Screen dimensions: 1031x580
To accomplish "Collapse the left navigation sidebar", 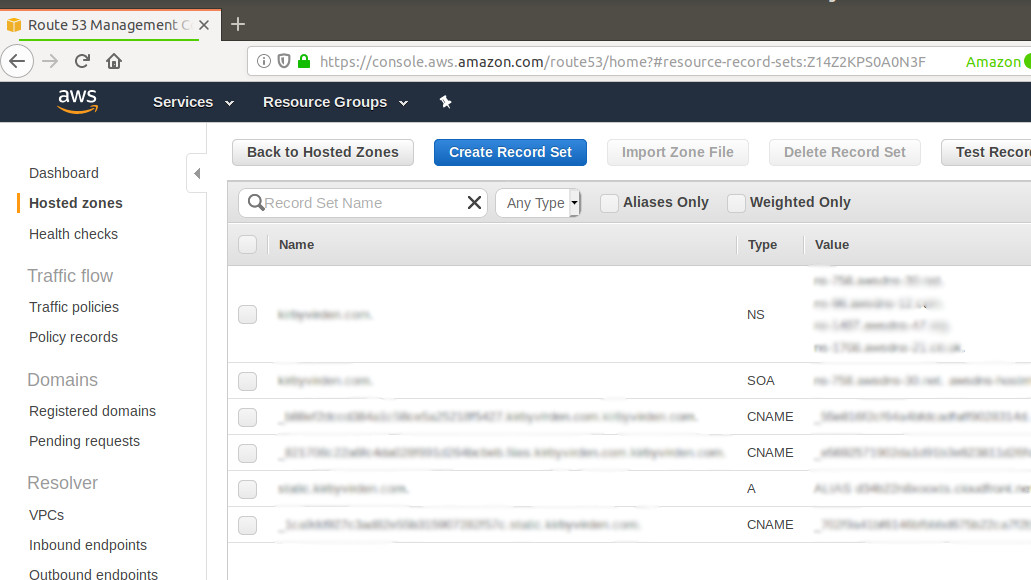I will pos(196,172).
